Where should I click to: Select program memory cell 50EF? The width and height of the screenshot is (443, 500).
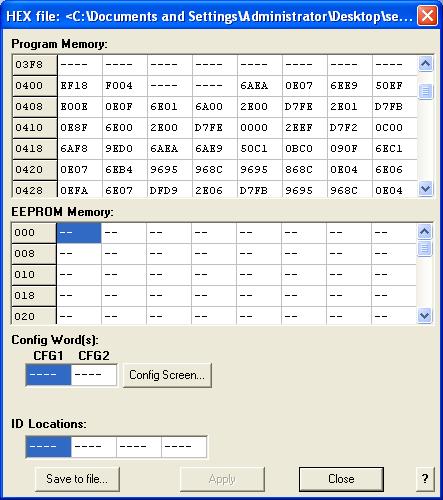[395, 86]
